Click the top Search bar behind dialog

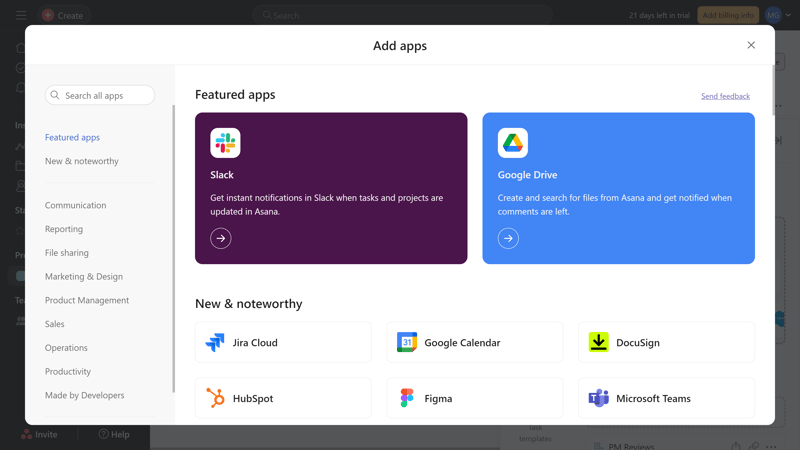[x=403, y=15]
